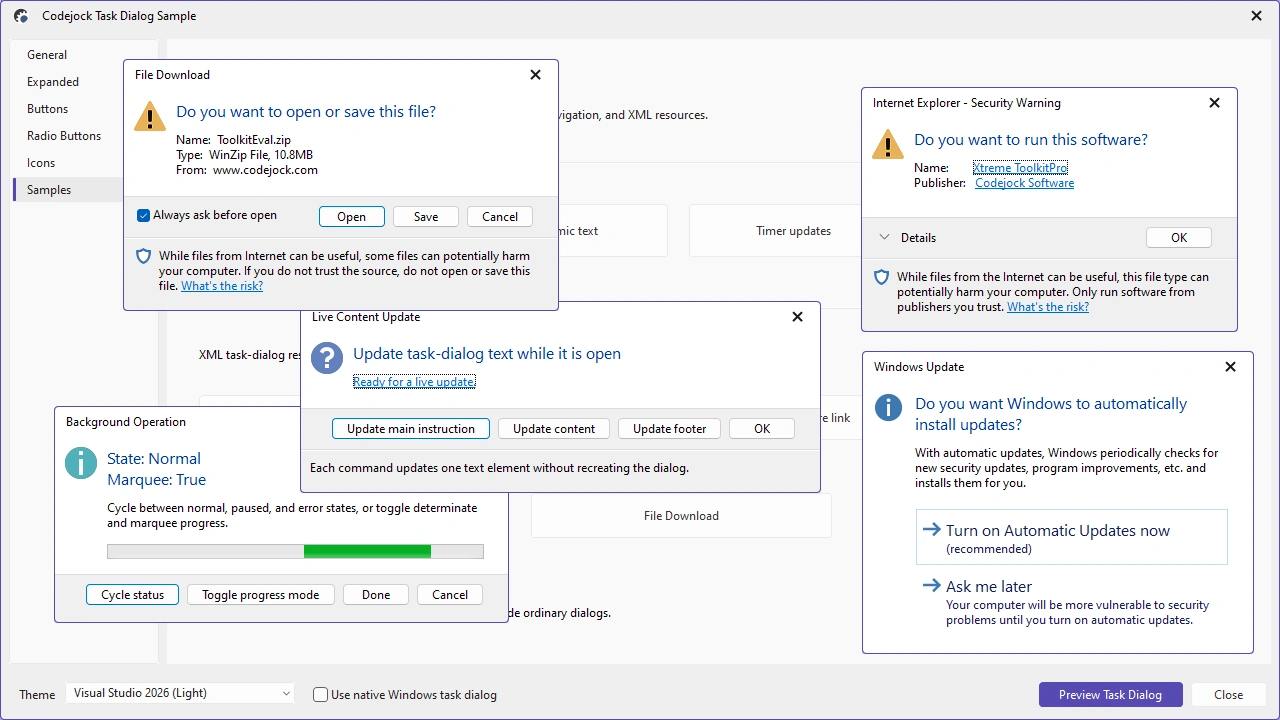Select the Buttons page
This screenshot has height=720, width=1280.
pyautogui.click(x=85, y=109)
